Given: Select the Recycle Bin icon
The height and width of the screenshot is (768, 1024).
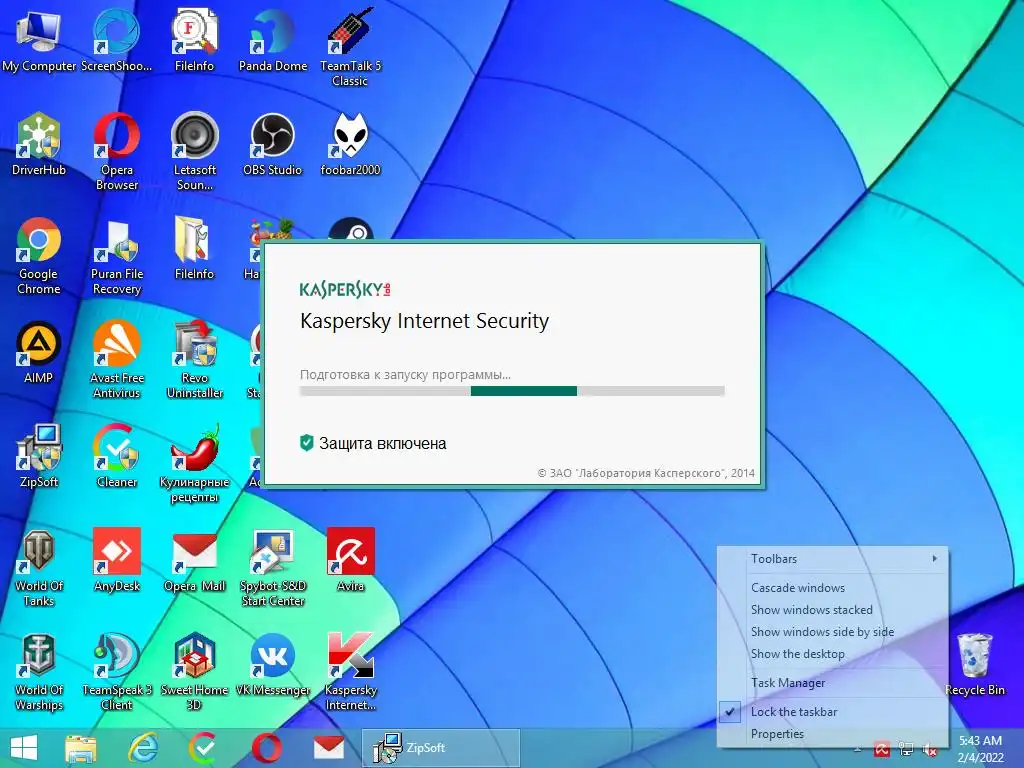Looking at the screenshot, I should click(x=974, y=664).
